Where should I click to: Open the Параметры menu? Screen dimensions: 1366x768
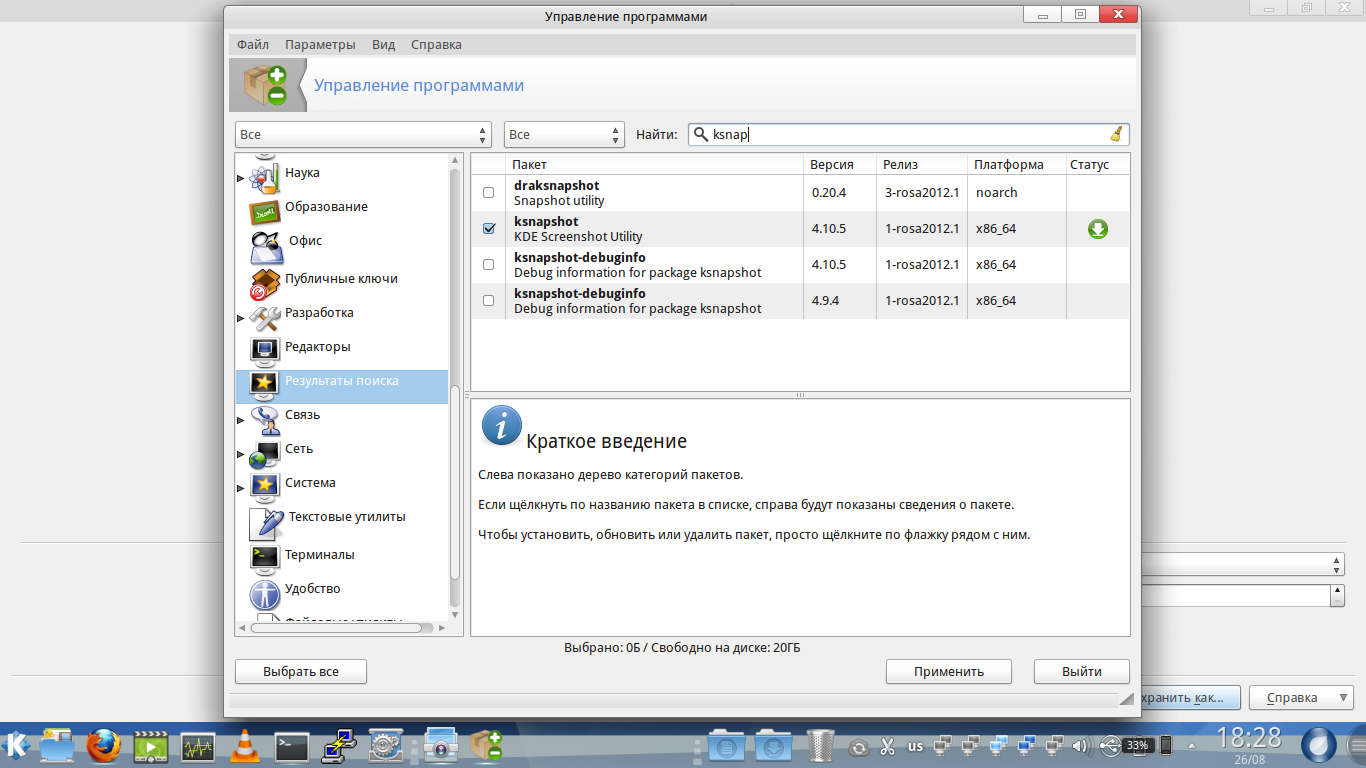point(320,45)
